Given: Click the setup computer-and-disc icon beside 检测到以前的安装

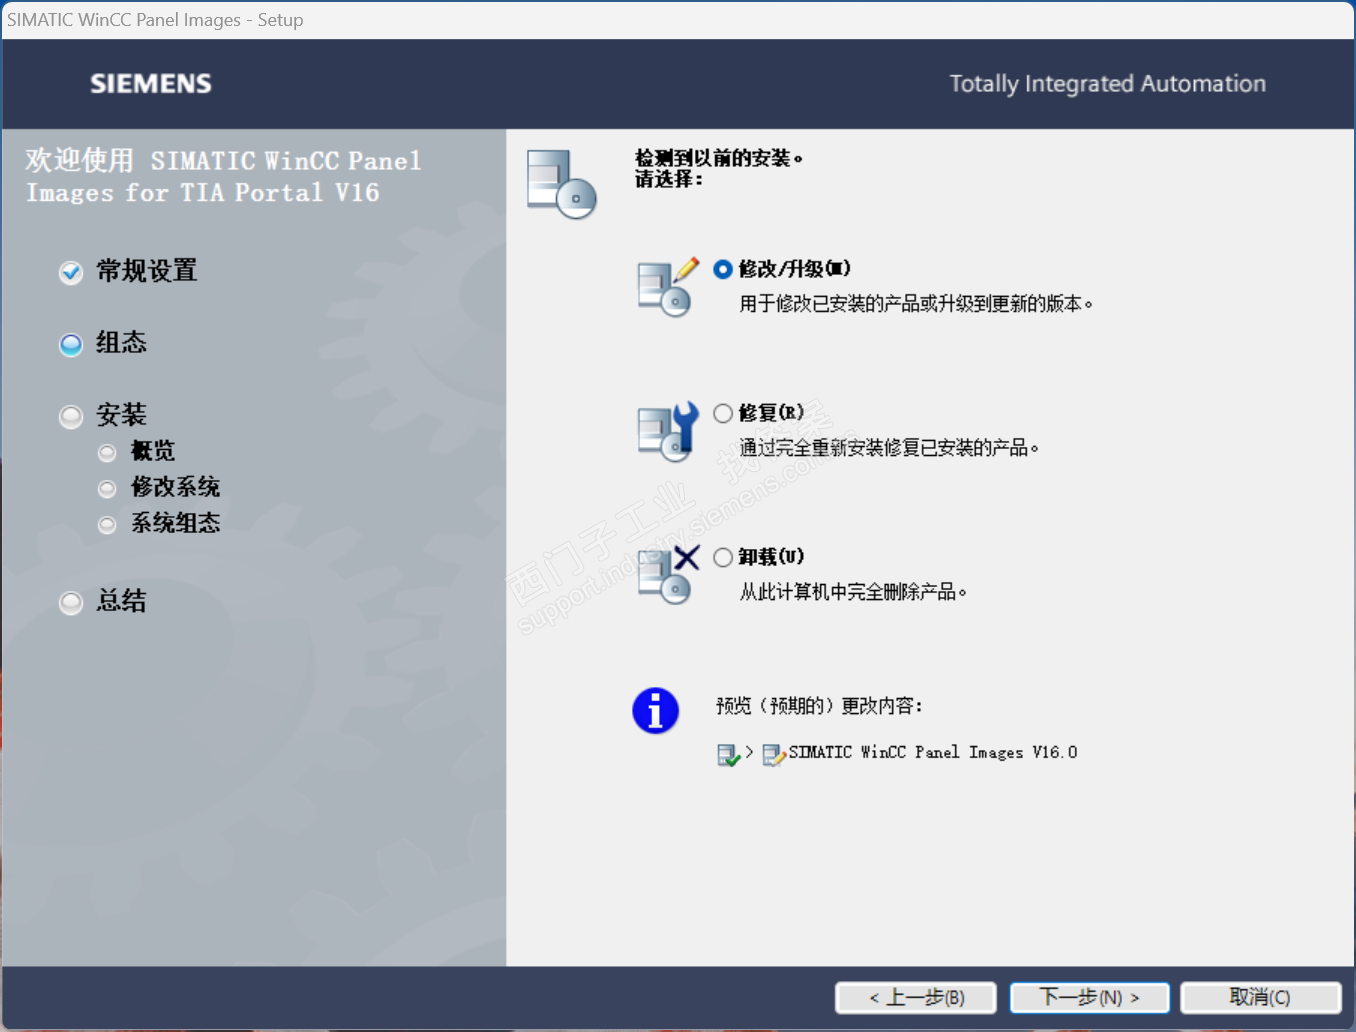Looking at the screenshot, I should click(x=561, y=184).
